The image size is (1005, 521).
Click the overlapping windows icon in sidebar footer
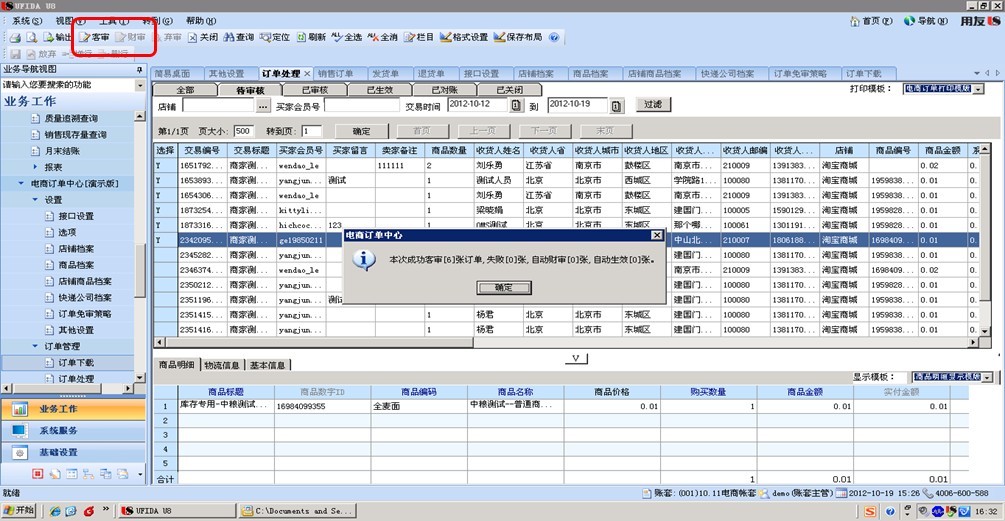[106, 474]
